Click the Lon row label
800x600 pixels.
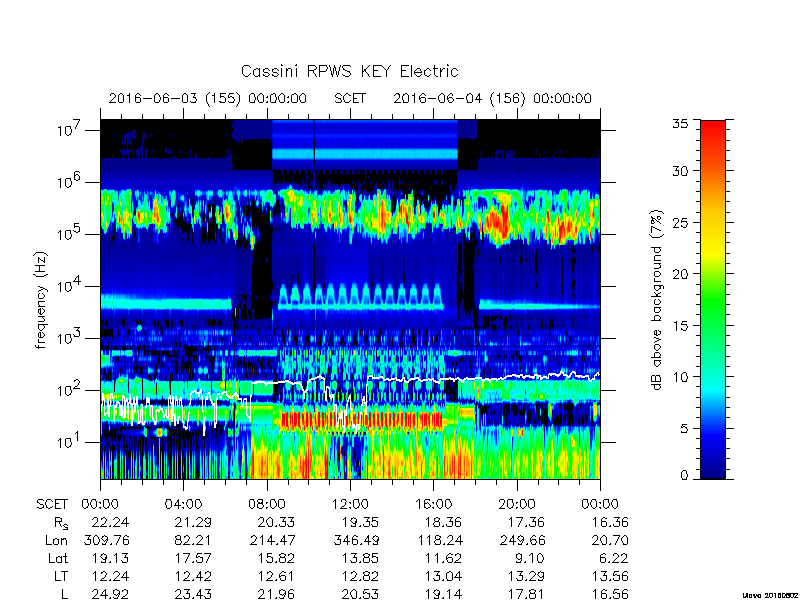[x=56, y=540]
